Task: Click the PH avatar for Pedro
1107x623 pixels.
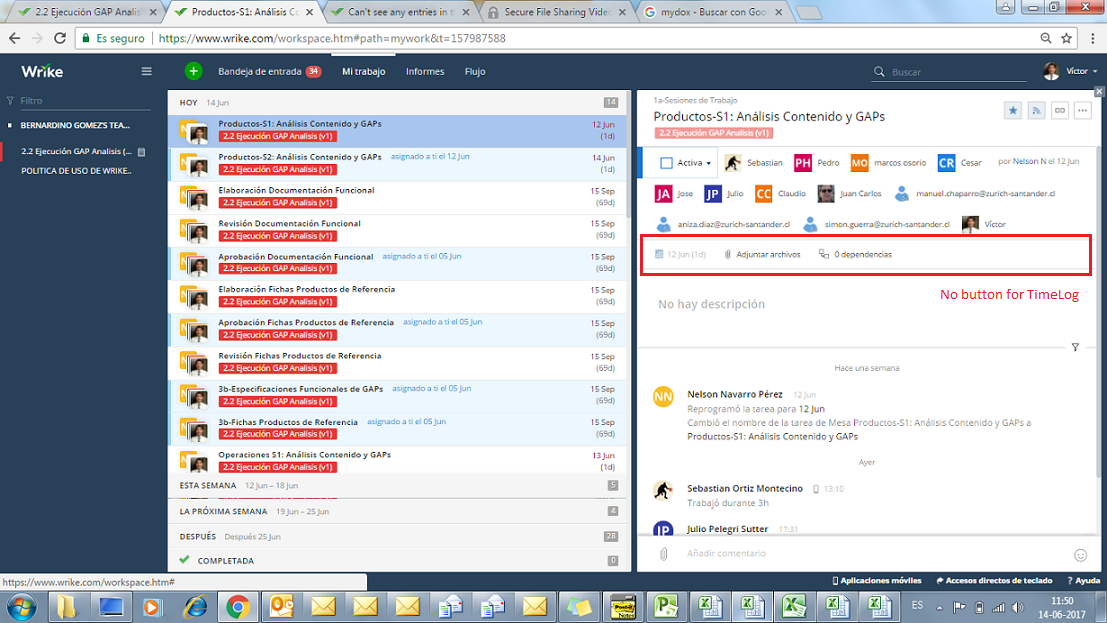Action: point(803,163)
